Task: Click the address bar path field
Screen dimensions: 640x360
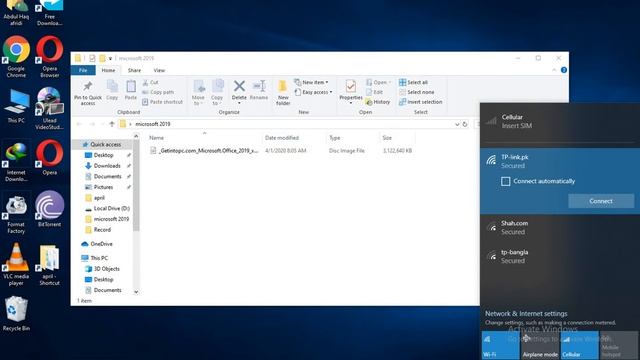Action: pyautogui.click(x=294, y=124)
